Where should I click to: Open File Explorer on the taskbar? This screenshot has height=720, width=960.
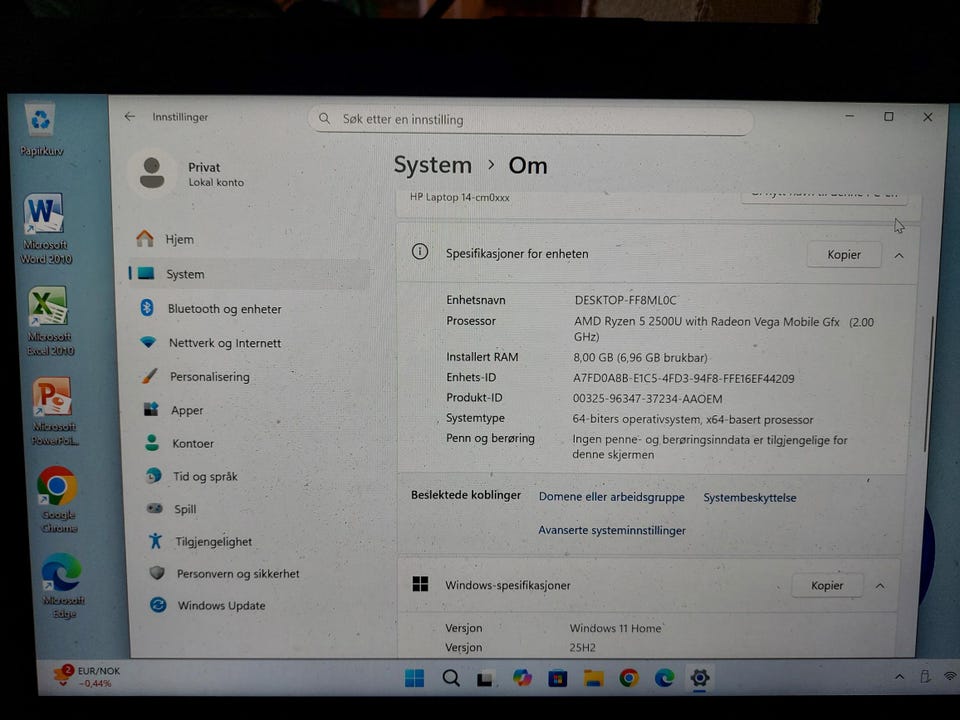pyautogui.click(x=593, y=678)
